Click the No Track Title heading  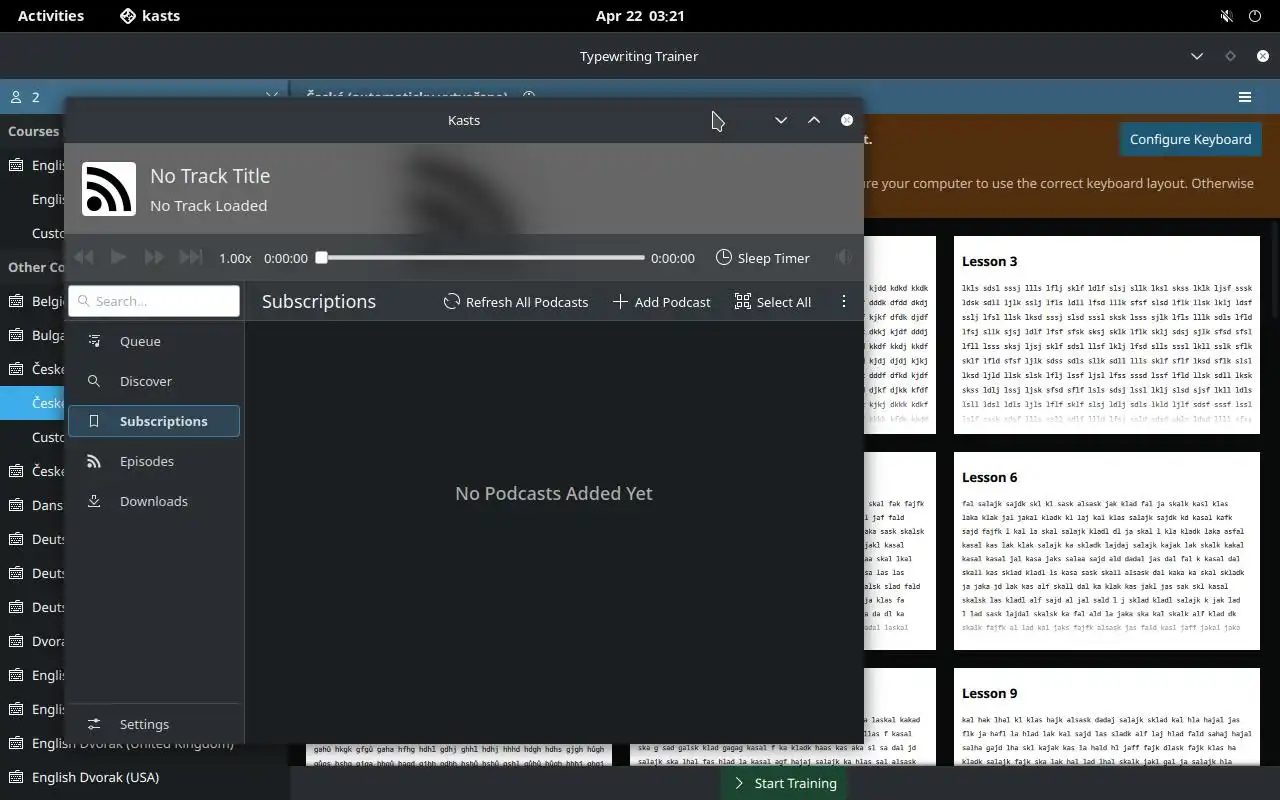[210, 176]
